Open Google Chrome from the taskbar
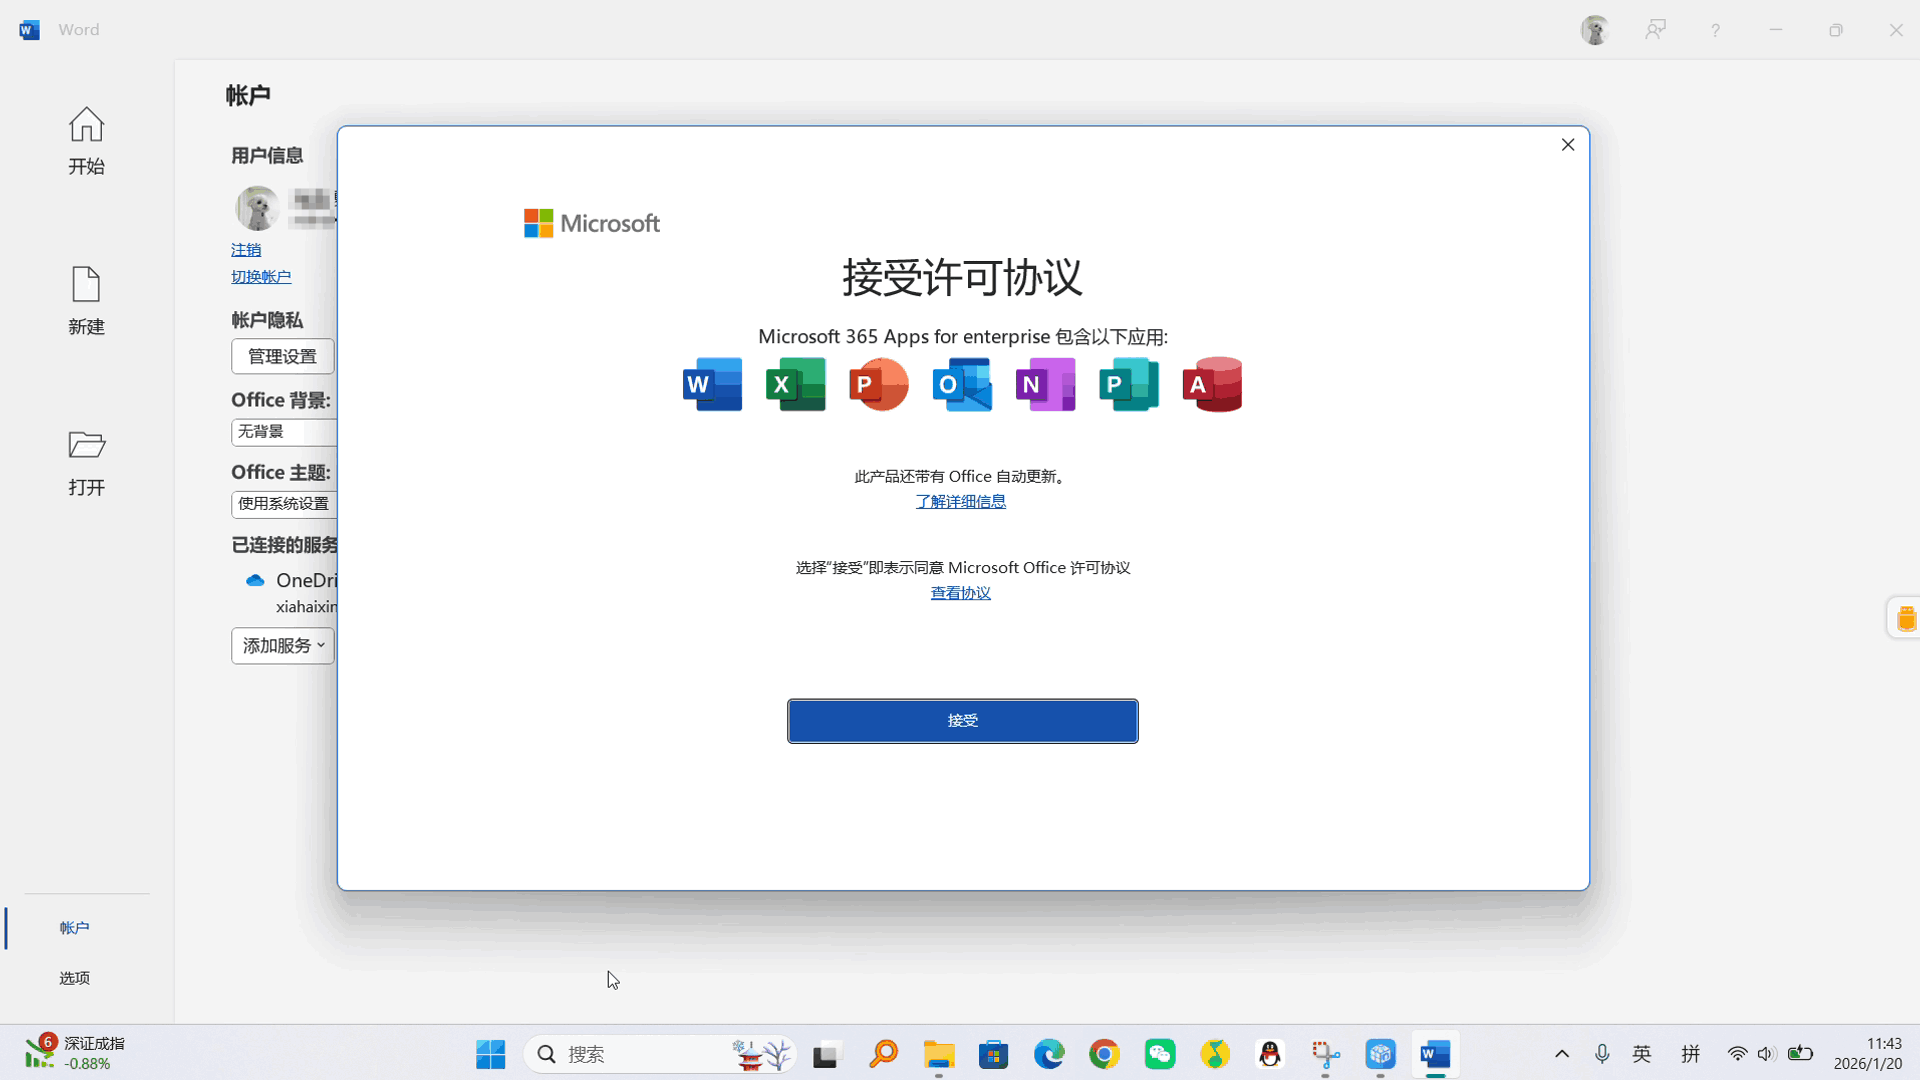The height and width of the screenshot is (1080, 1920). tap(1104, 1054)
